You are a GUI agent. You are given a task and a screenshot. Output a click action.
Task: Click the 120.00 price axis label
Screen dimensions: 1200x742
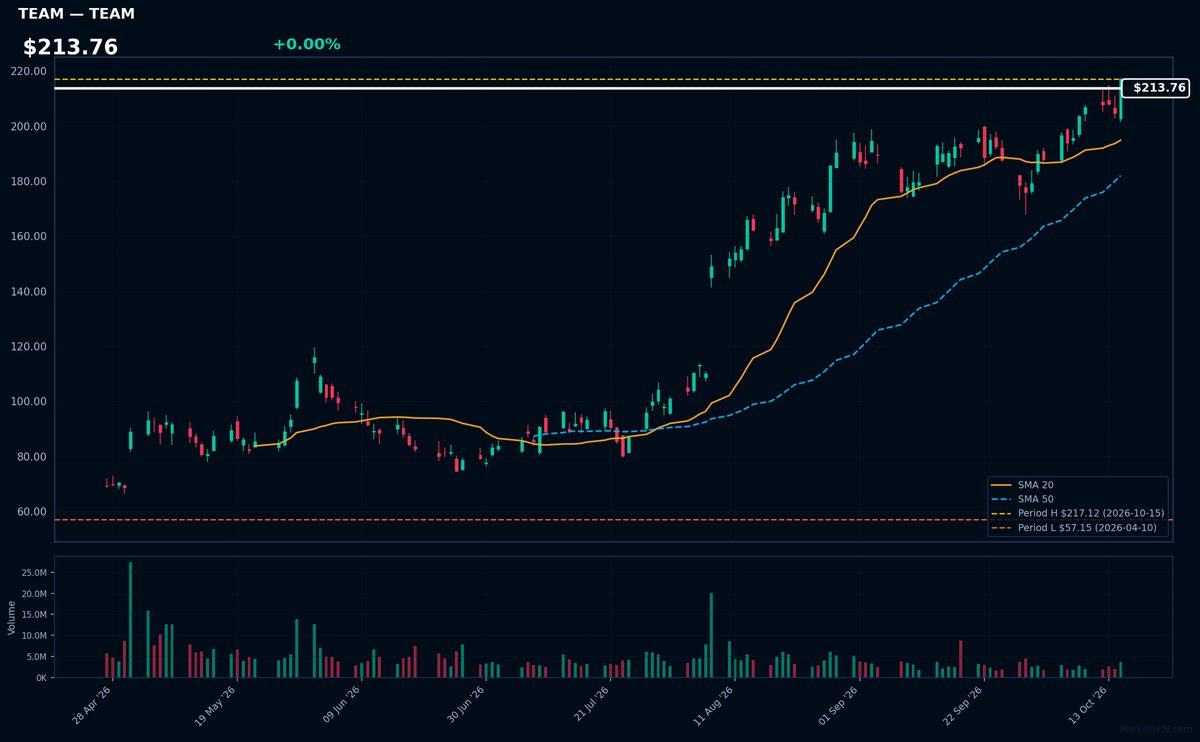pos(28,346)
